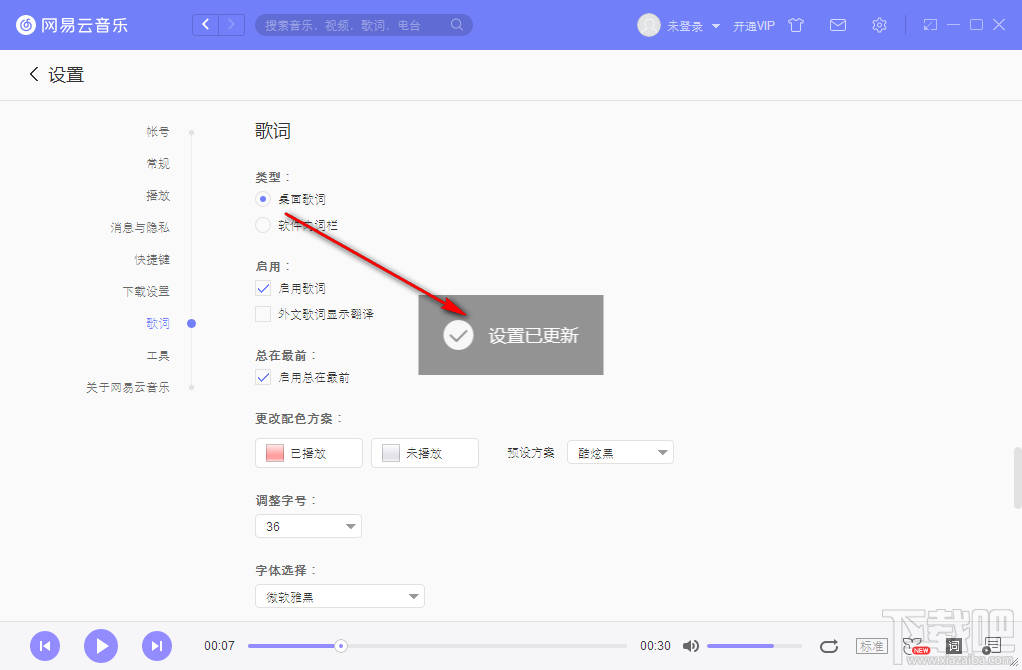Open the message inbox envelope icon

click(838, 25)
